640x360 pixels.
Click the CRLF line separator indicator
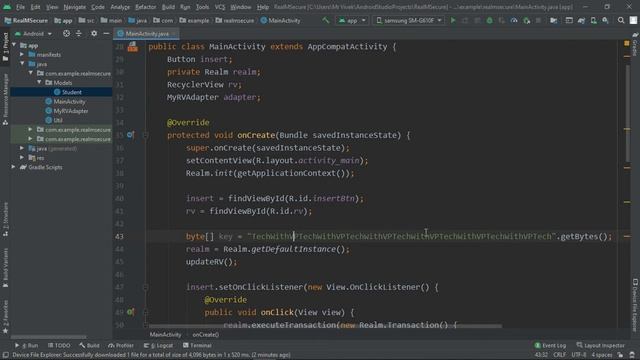(x=560, y=355)
